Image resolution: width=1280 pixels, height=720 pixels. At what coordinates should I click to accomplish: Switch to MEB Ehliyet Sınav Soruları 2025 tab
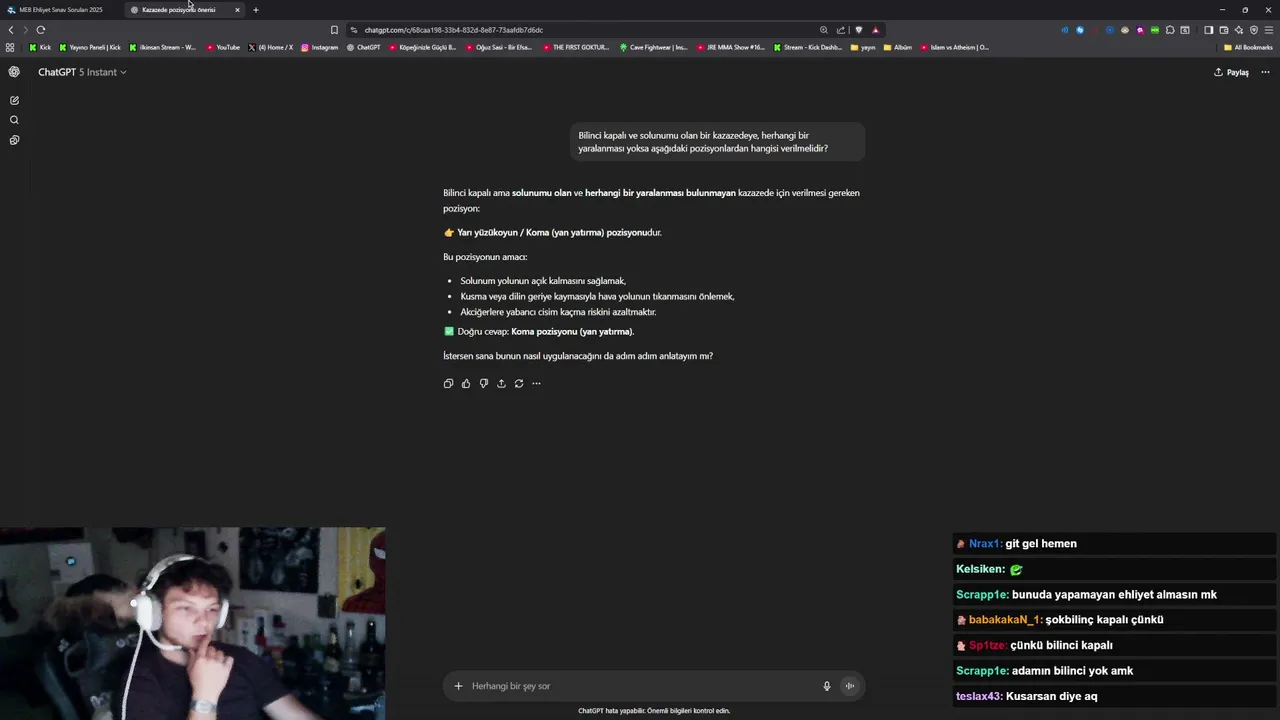point(62,10)
